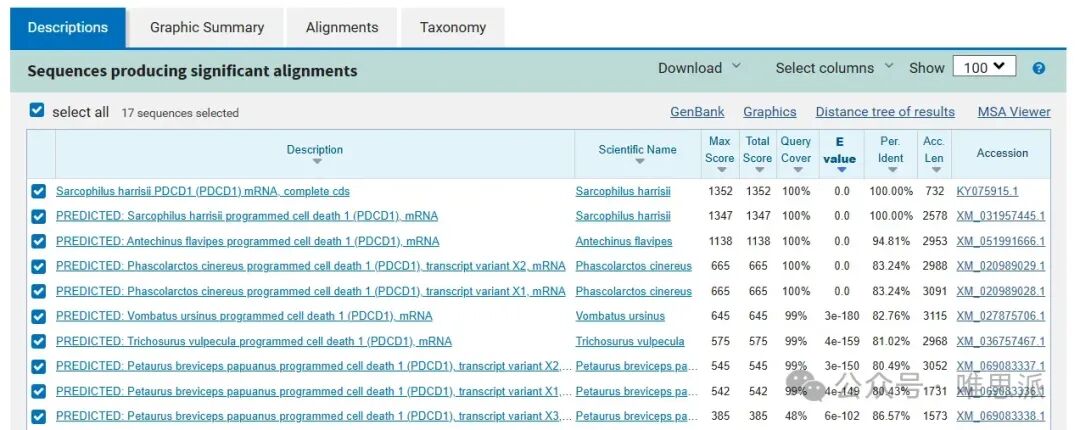Viewport: 1080px width, 430px height.
Task: Uncheck row for accession KY075915.1
Action: (x=39, y=191)
